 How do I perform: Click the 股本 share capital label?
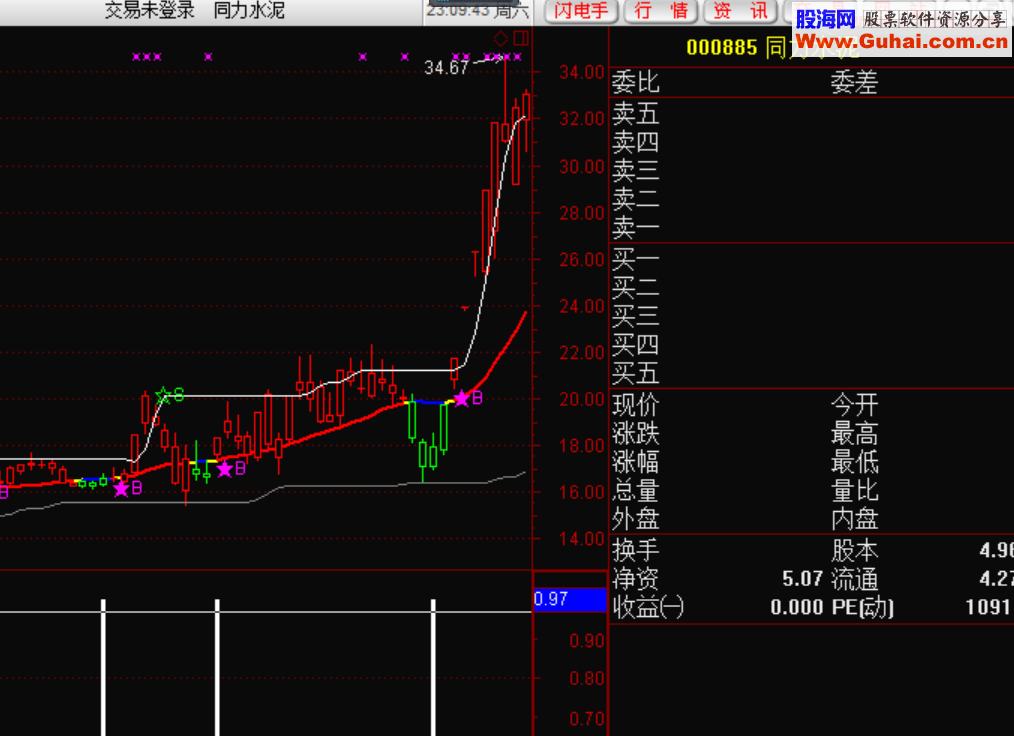854,550
